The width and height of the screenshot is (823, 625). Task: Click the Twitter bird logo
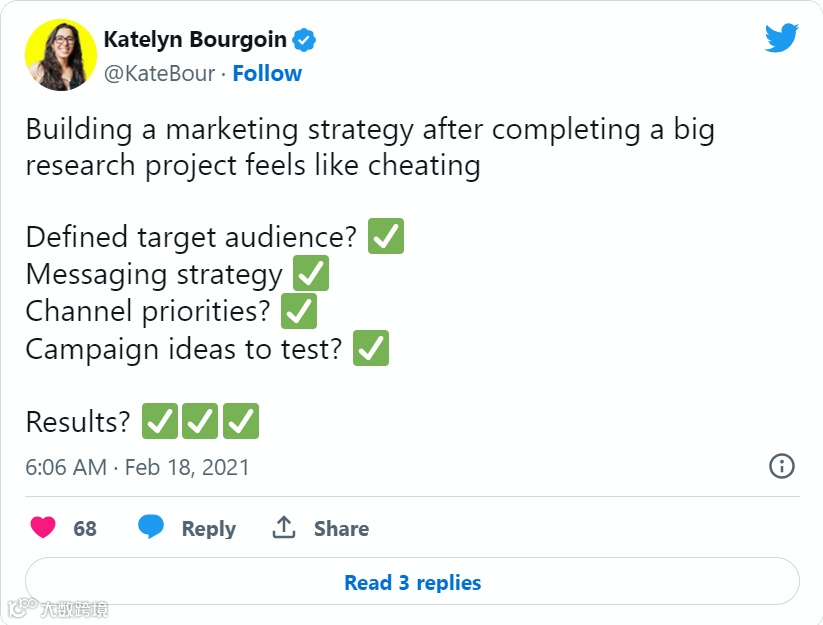(x=782, y=39)
